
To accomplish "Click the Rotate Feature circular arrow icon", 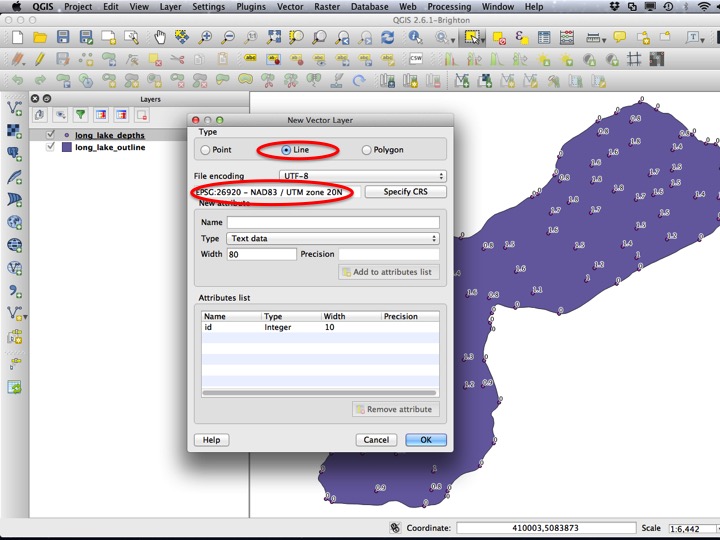I will pyautogui.click(x=359, y=81).
